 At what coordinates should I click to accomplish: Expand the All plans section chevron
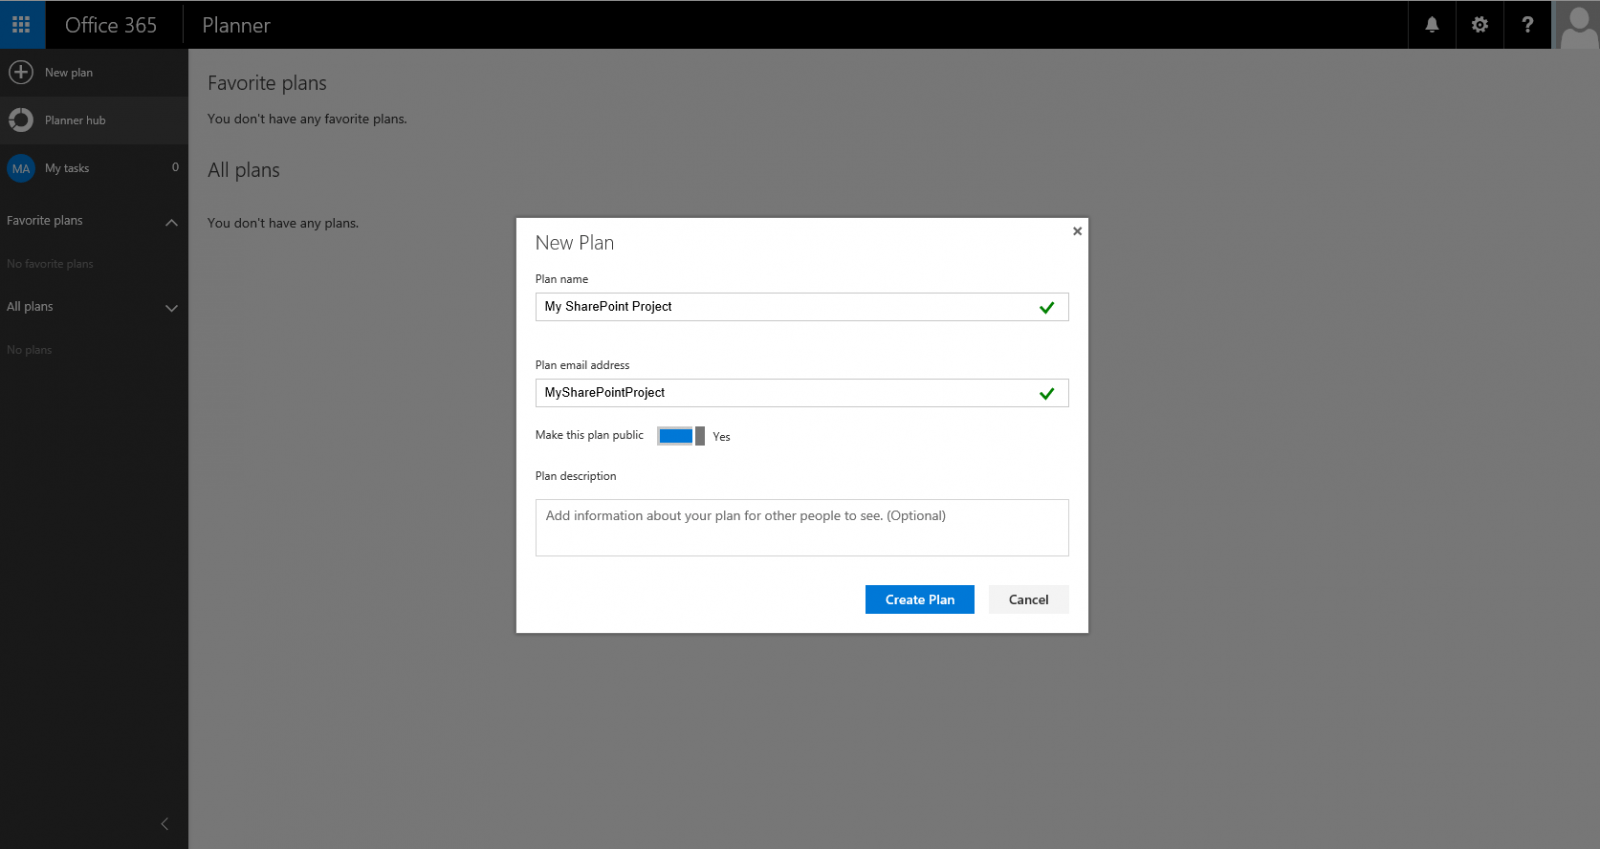[x=171, y=308]
